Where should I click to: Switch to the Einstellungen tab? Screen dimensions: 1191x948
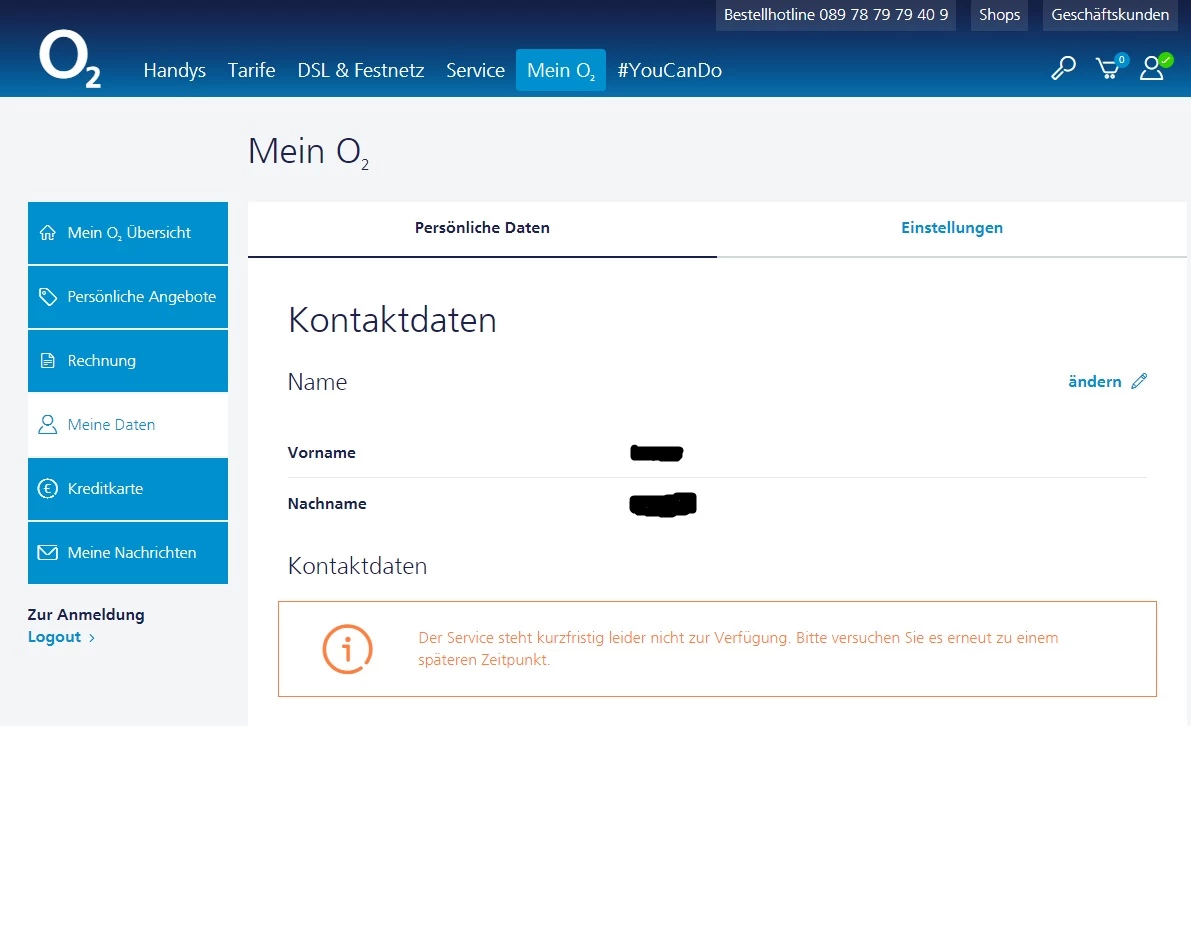(x=952, y=228)
